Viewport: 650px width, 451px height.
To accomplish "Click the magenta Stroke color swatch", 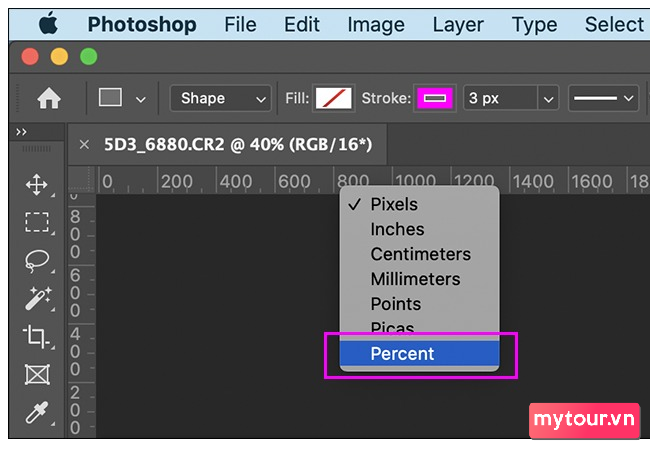I will tap(436, 98).
